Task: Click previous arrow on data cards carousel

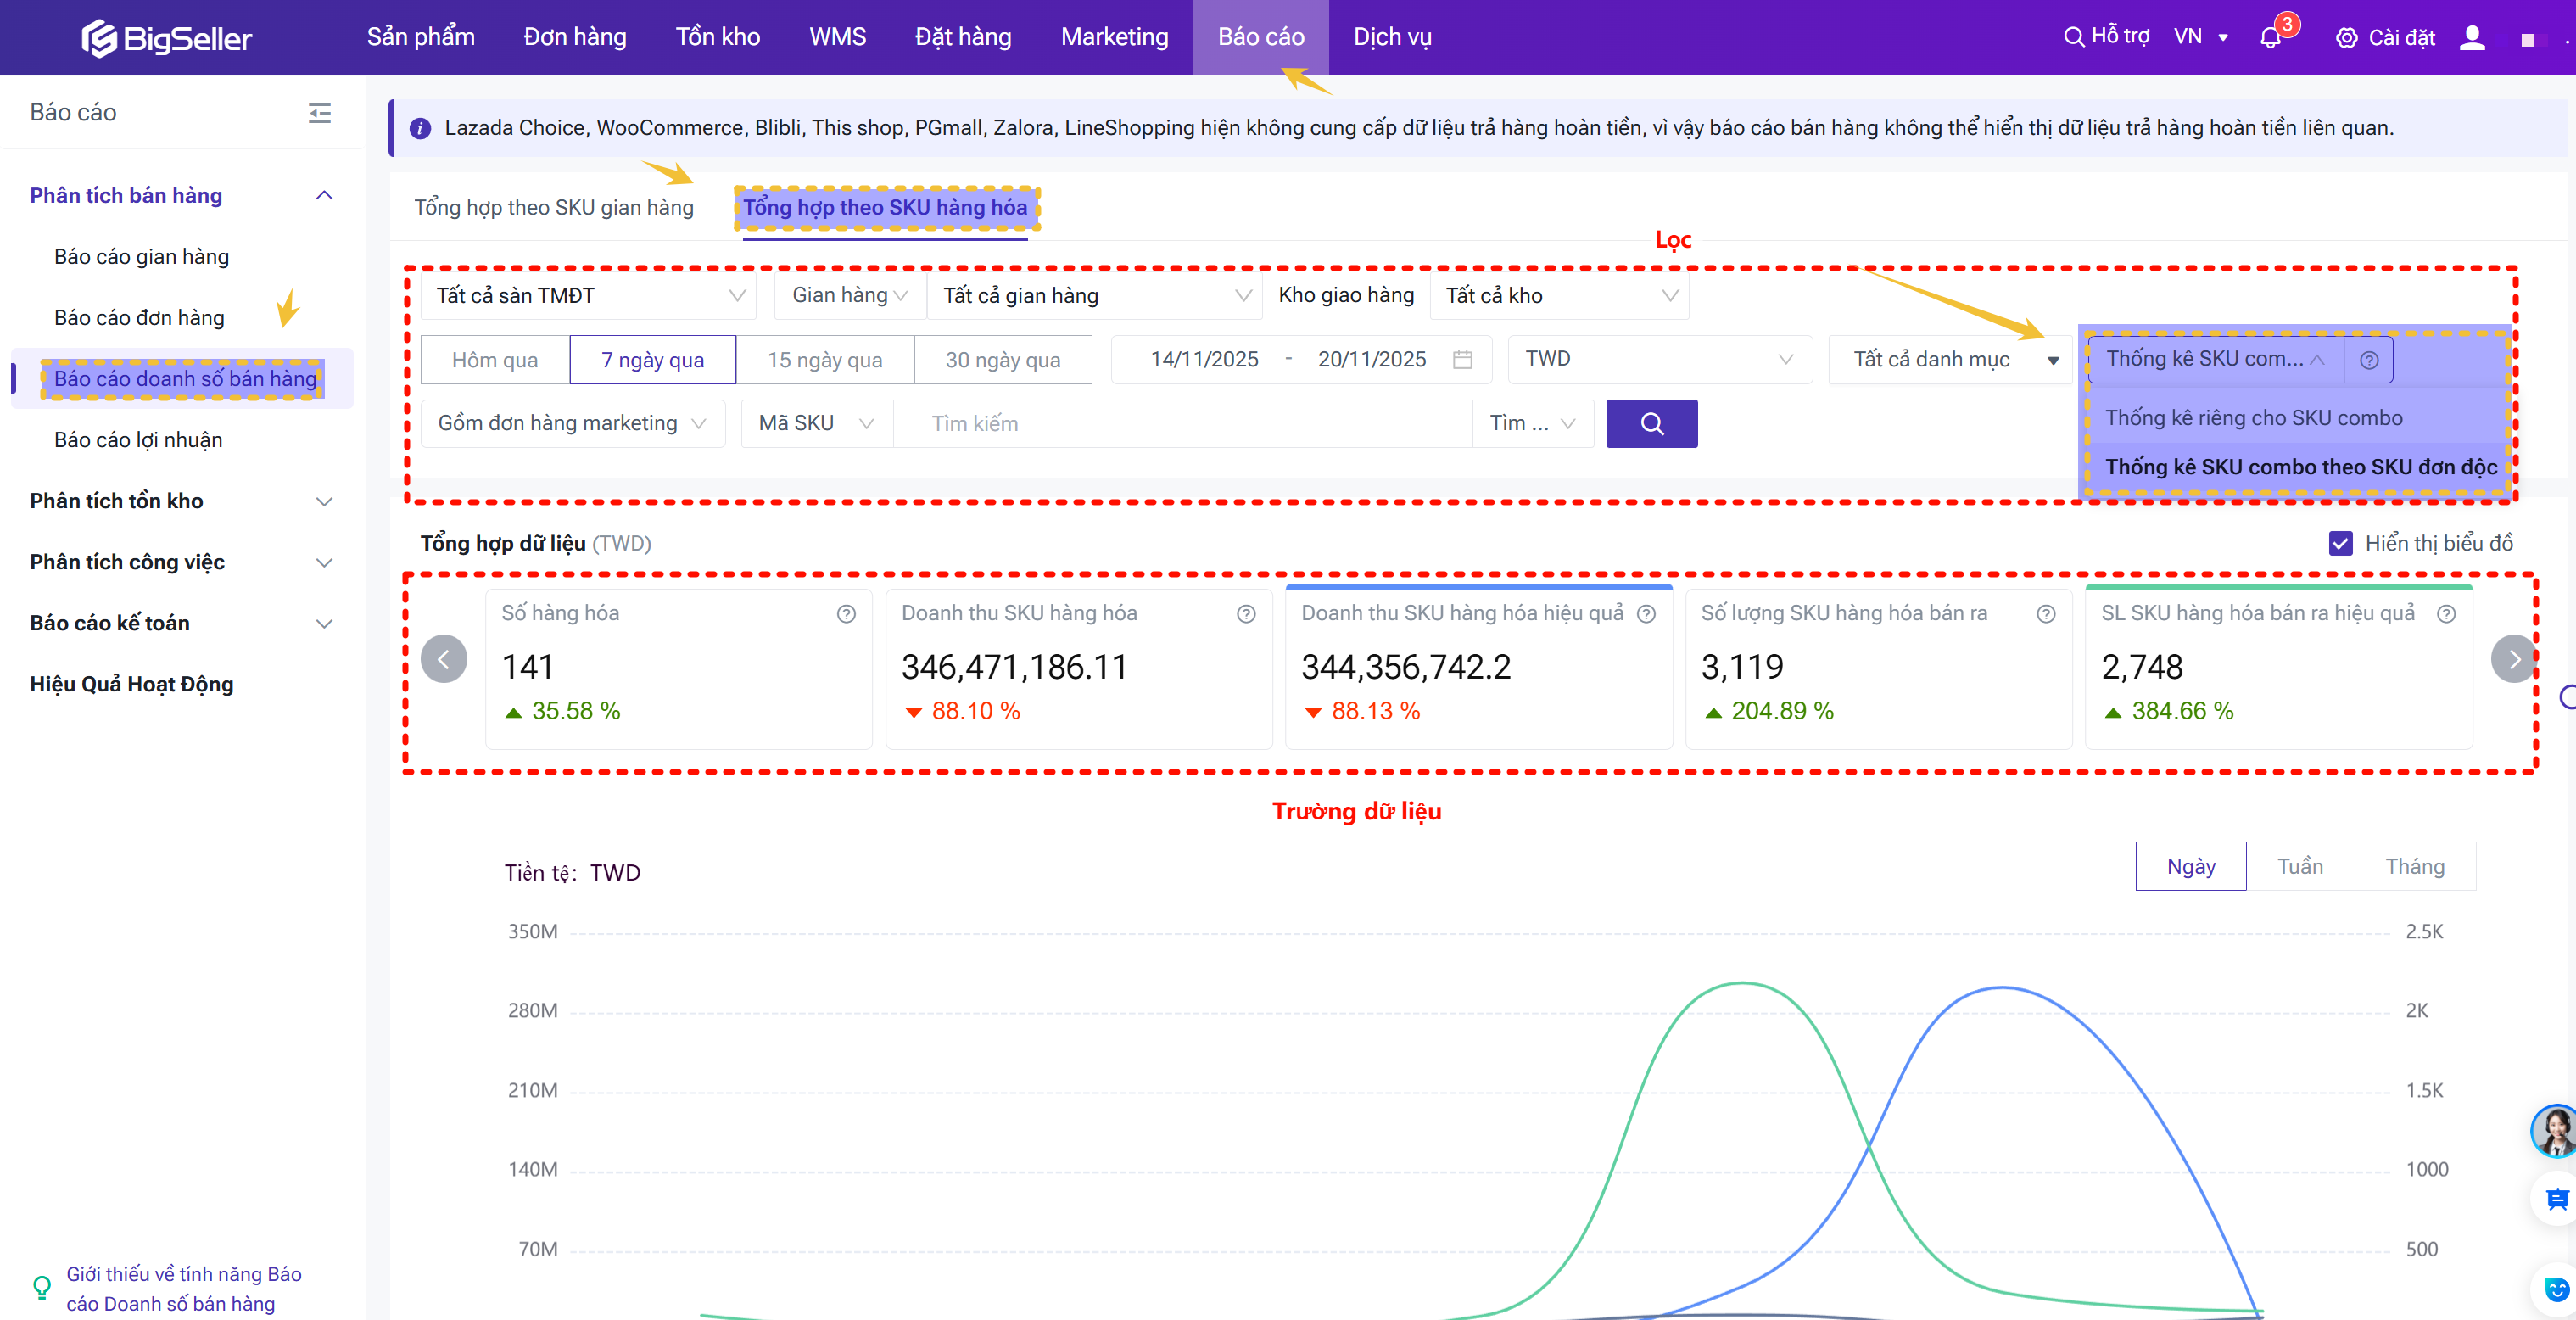Action: [x=444, y=659]
